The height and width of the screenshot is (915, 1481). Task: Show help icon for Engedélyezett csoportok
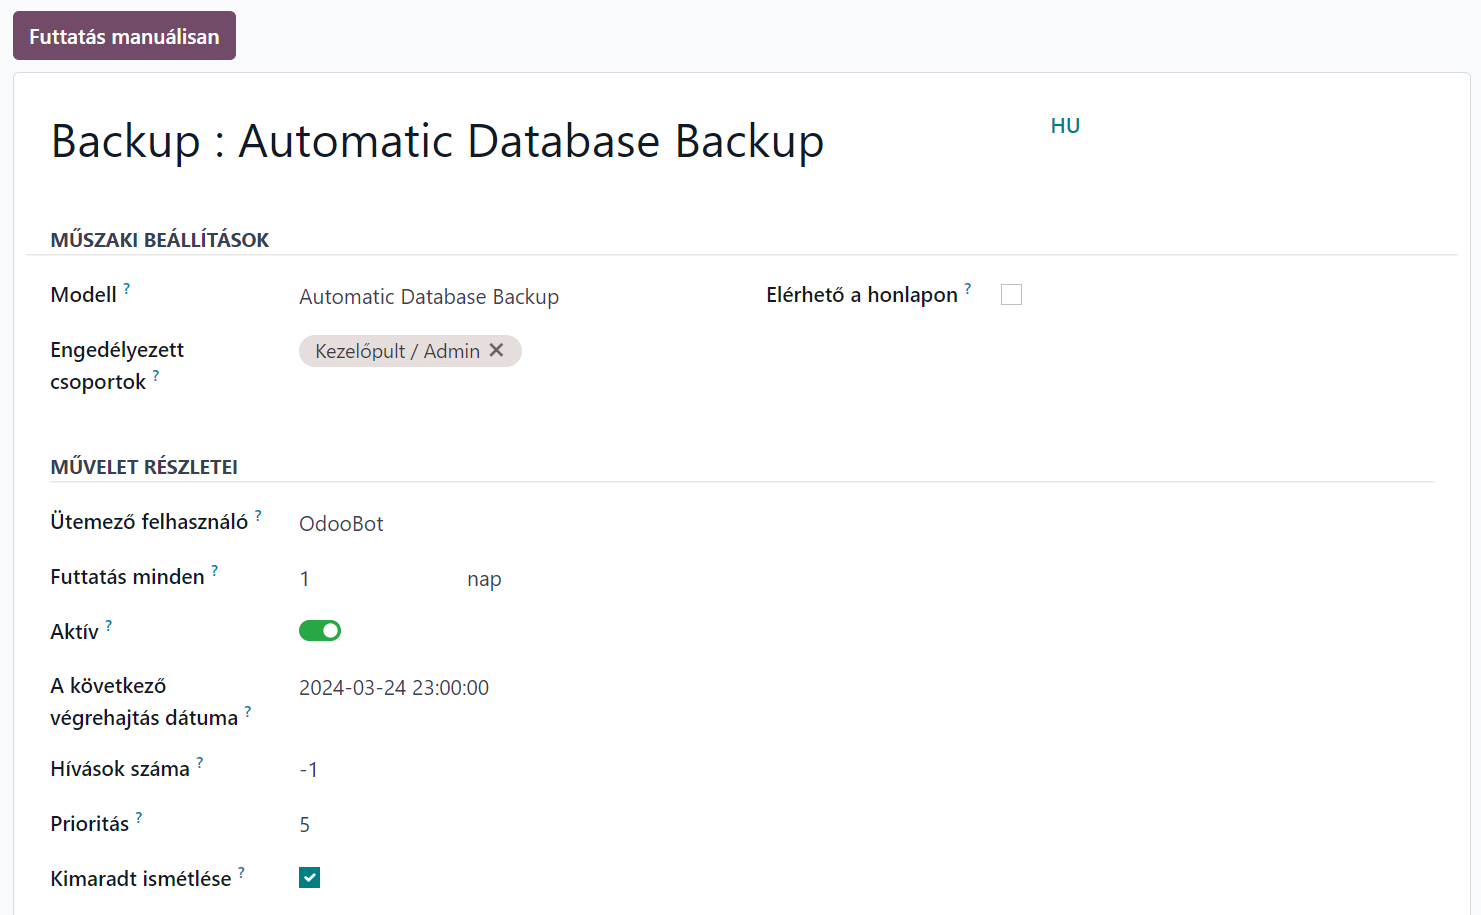click(156, 375)
